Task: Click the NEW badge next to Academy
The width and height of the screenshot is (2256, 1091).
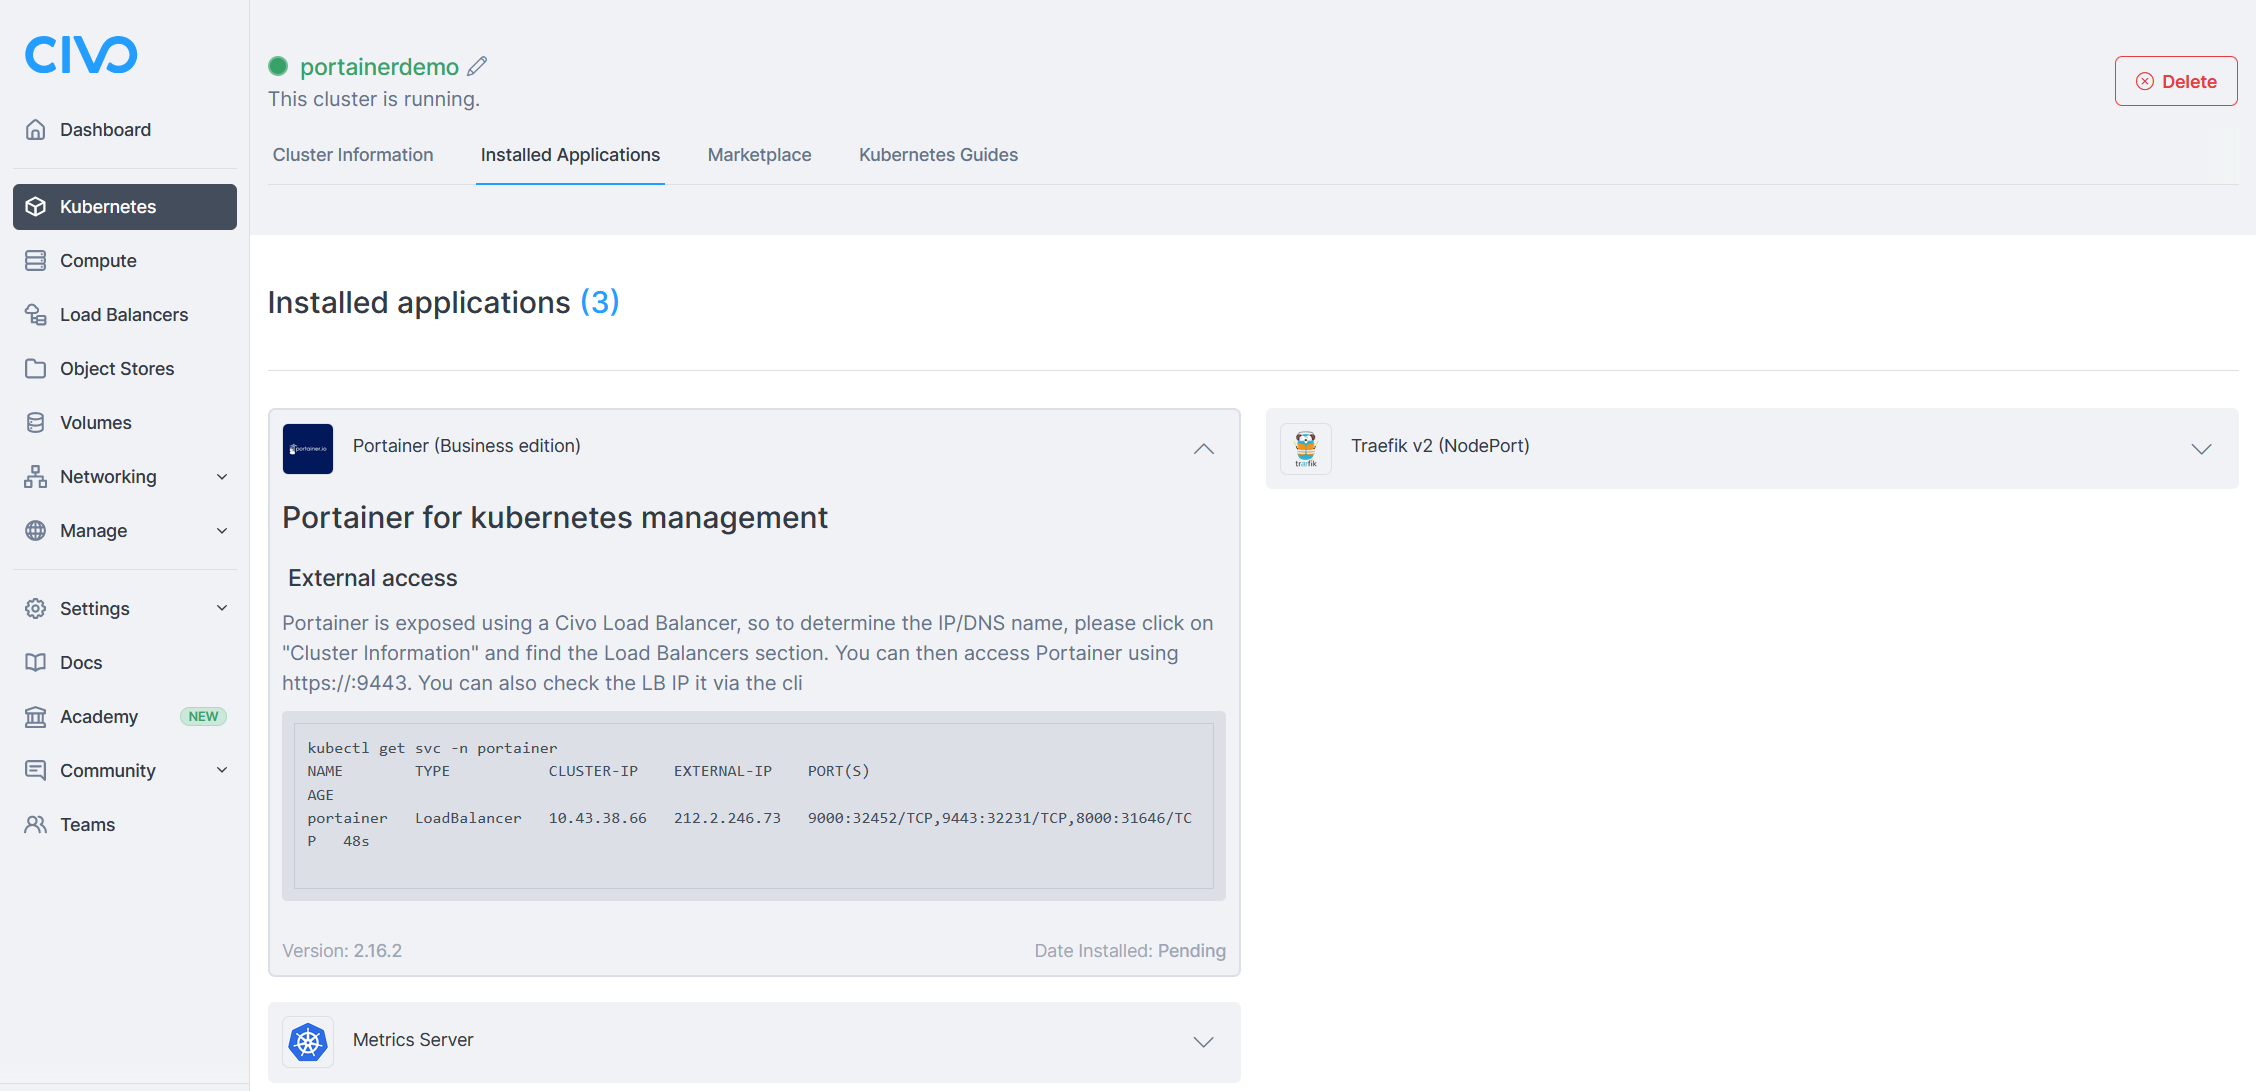Action: point(203,716)
